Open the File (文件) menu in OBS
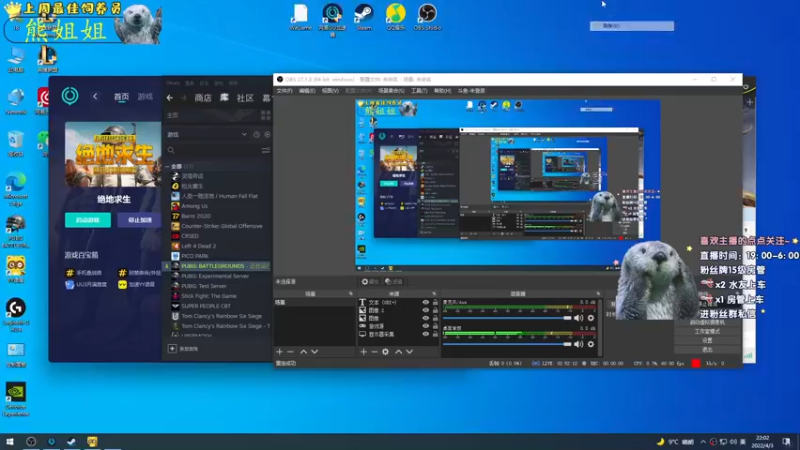The height and width of the screenshot is (450, 800). pos(284,91)
